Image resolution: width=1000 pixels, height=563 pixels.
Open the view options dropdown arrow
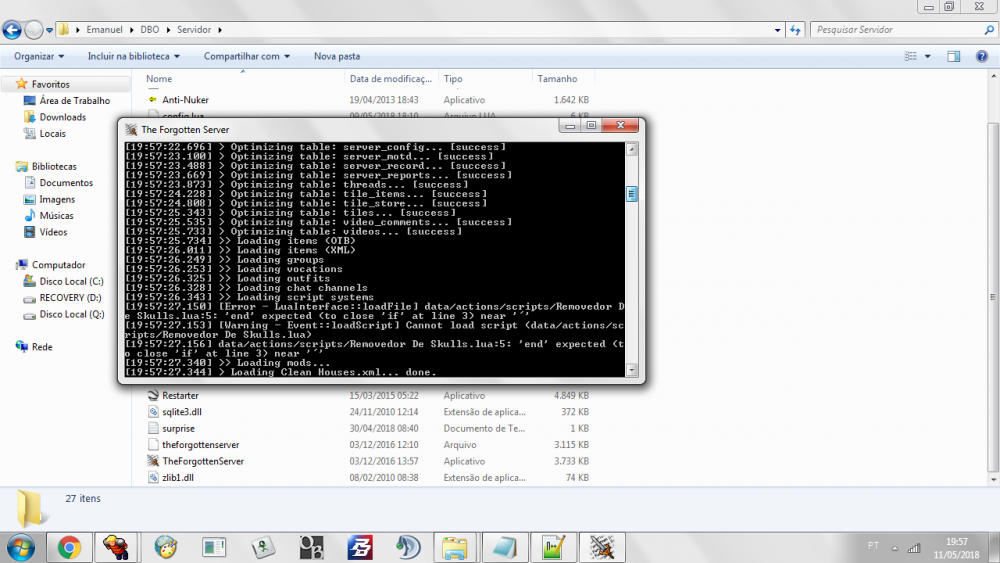click(x=927, y=56)
